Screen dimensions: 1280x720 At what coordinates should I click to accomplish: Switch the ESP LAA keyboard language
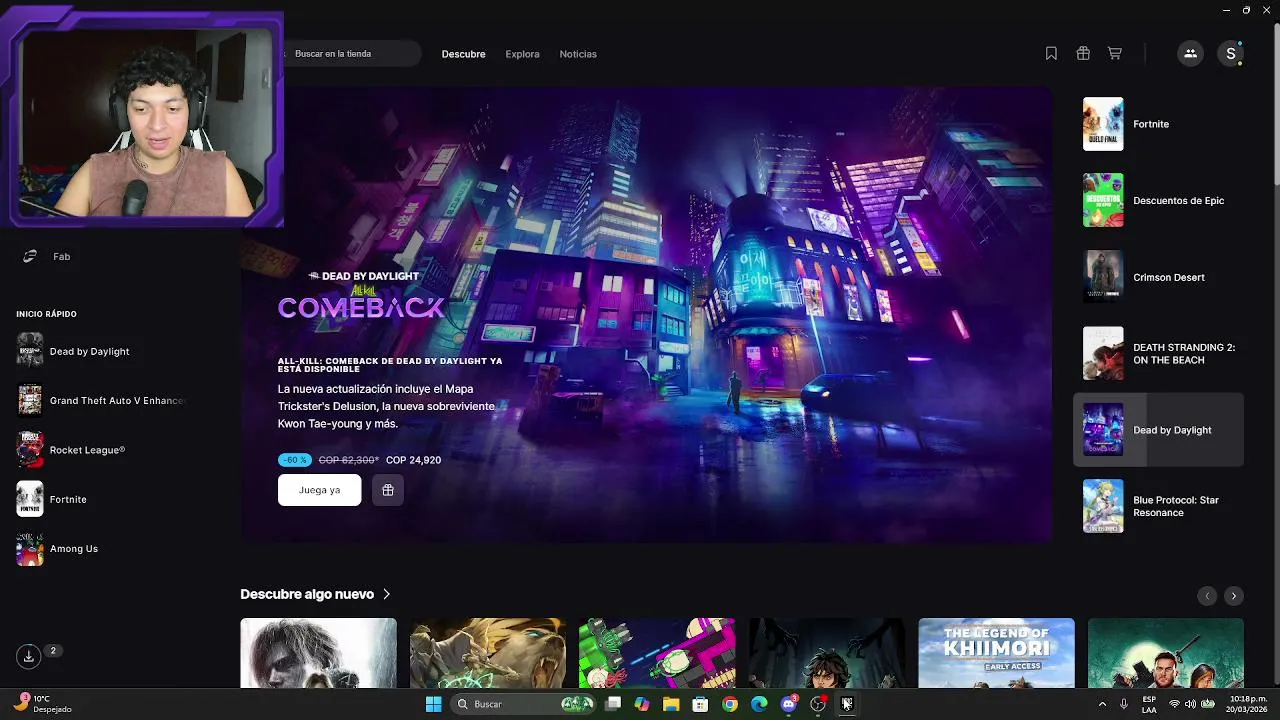click(x=1149, y=704)
